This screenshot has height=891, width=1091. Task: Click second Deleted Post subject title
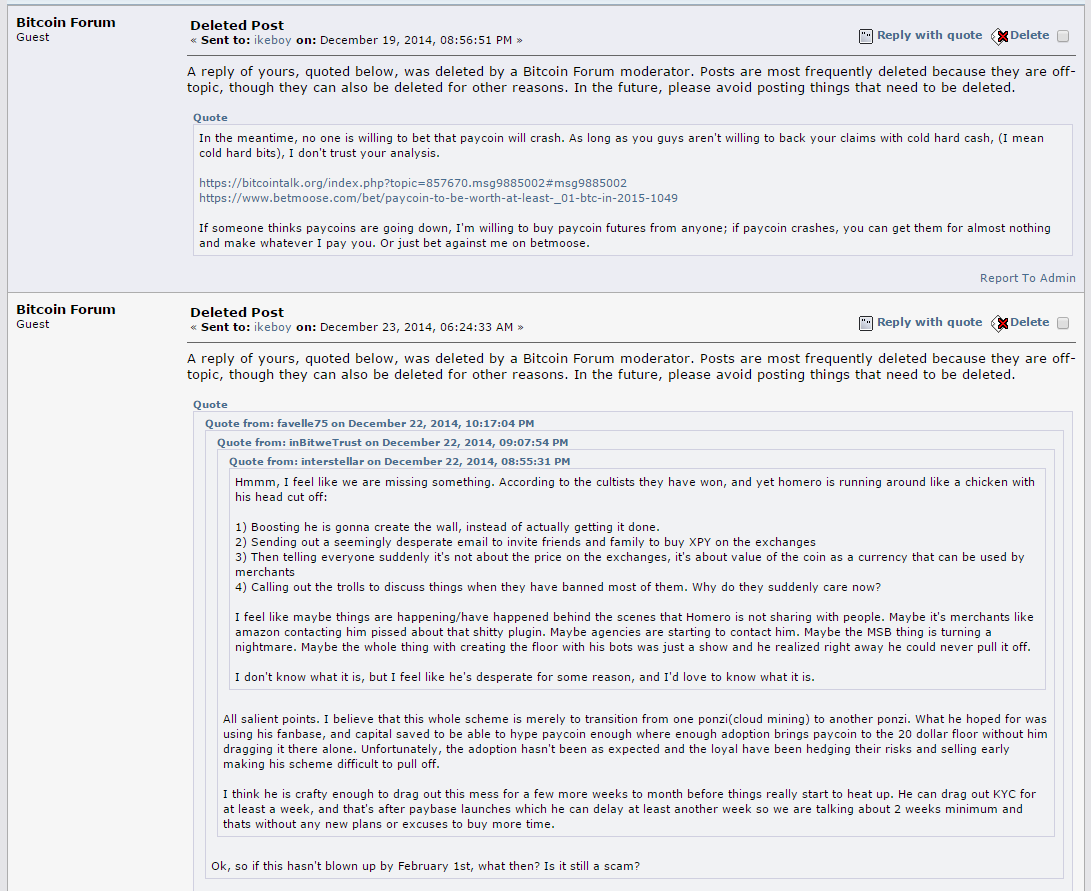(x=237, y=313)
